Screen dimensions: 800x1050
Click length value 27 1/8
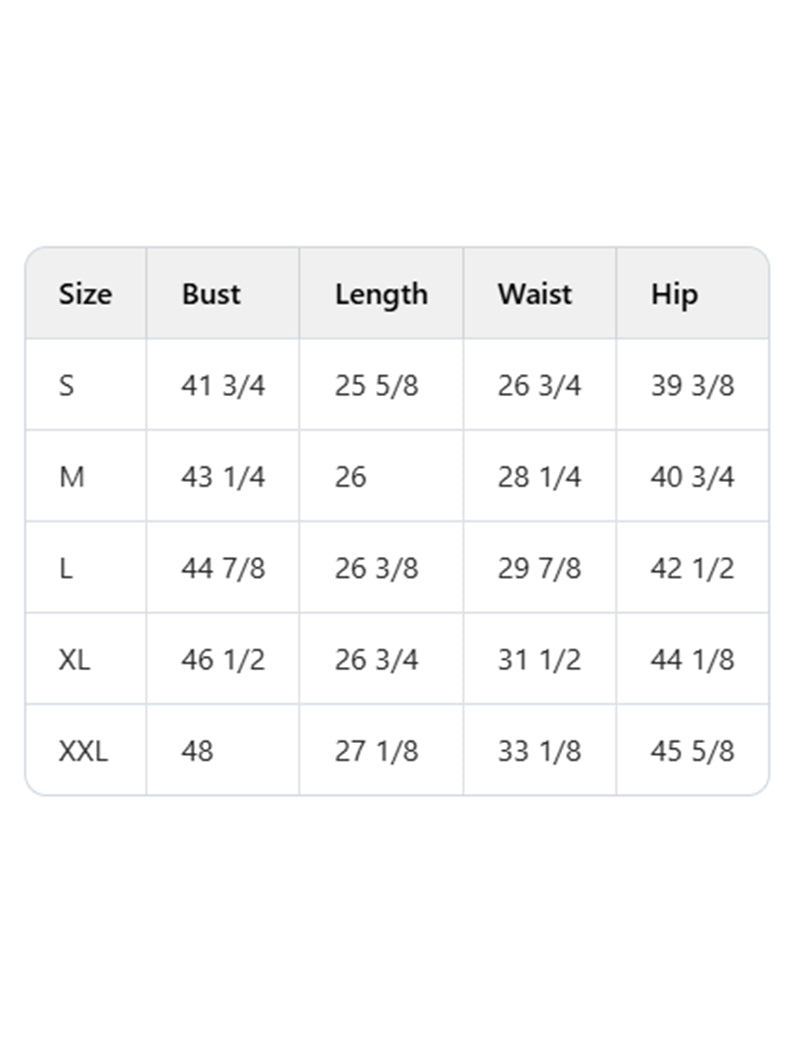click(376, 751)
